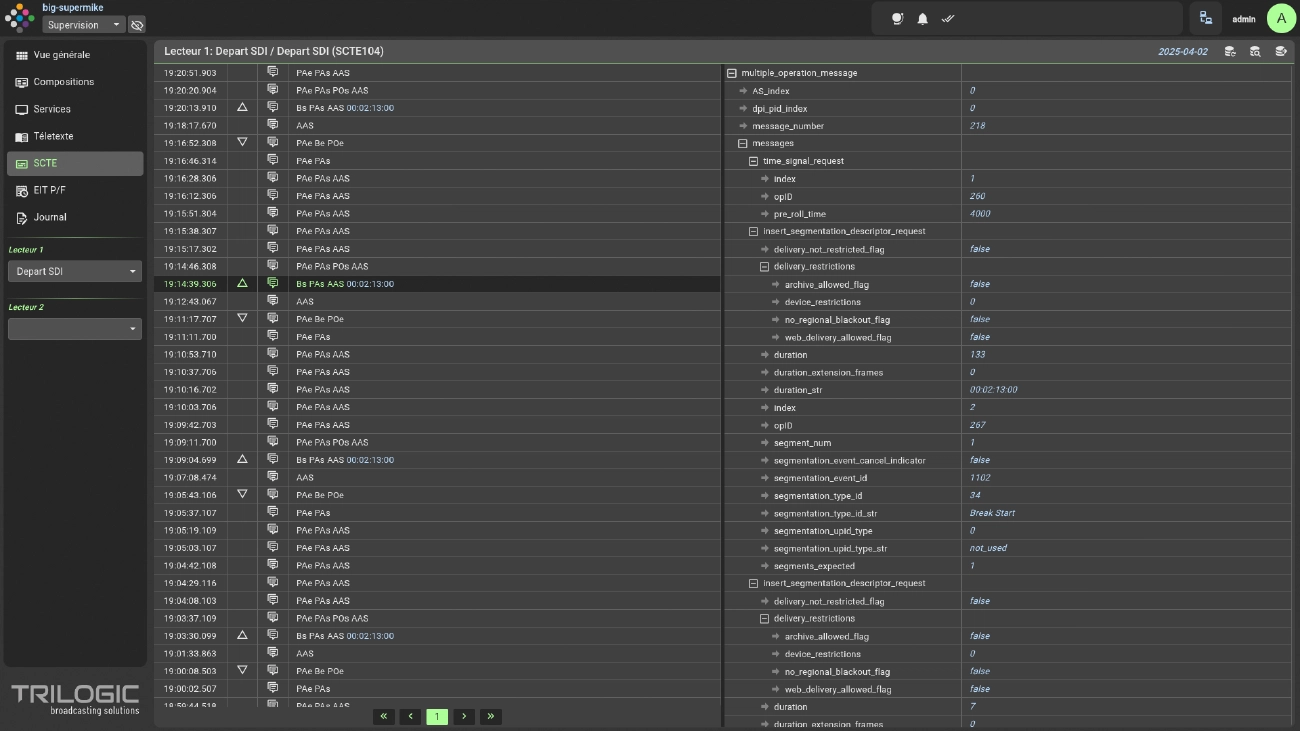This screenshot has height=731, width=1300.
Task: Click down triangle in 19:00:08.503 row
Action: [242, 670]
